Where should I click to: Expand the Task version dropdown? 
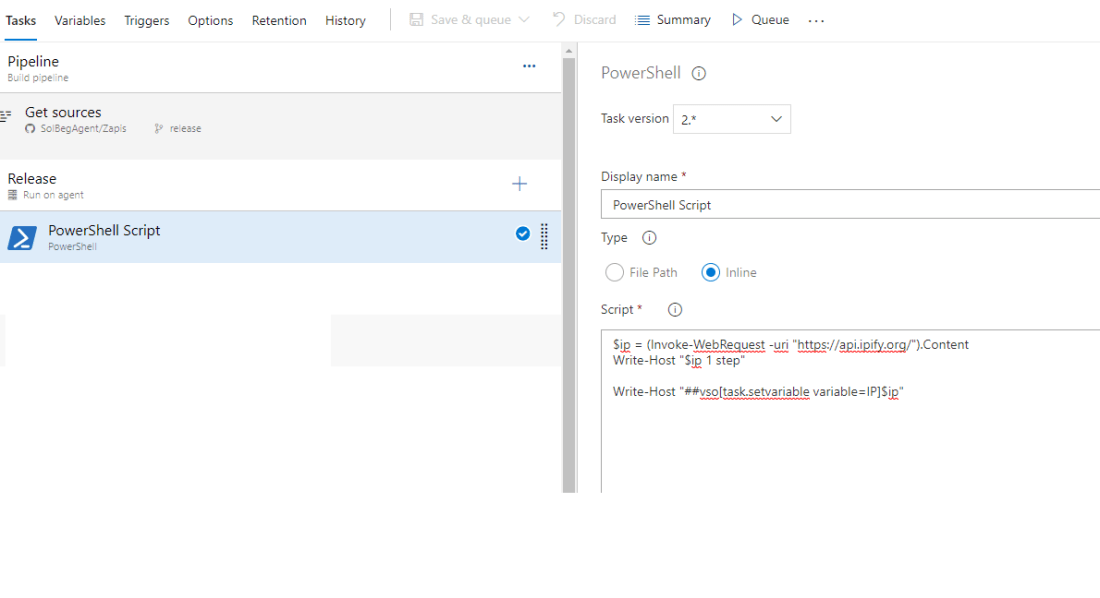pyautogui.click(x=732, y=119)
